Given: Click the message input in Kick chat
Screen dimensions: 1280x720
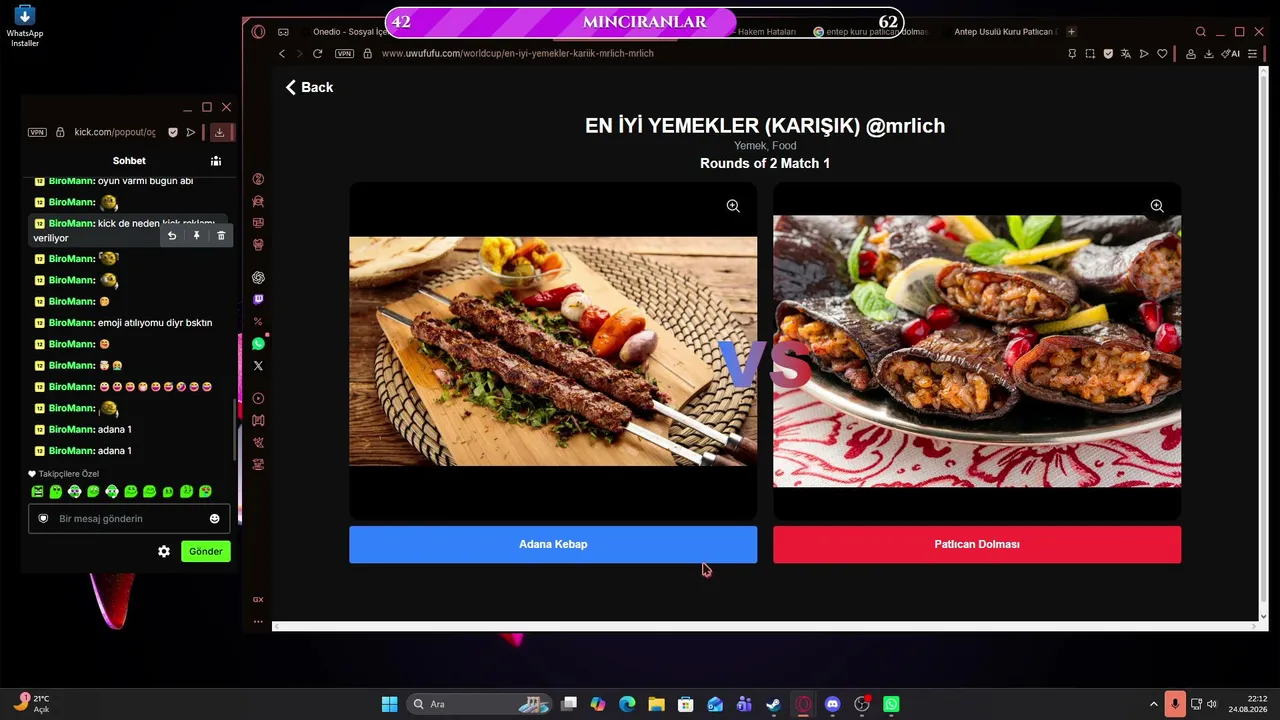Looking at the screenshot, I should (x=129, y=519).
